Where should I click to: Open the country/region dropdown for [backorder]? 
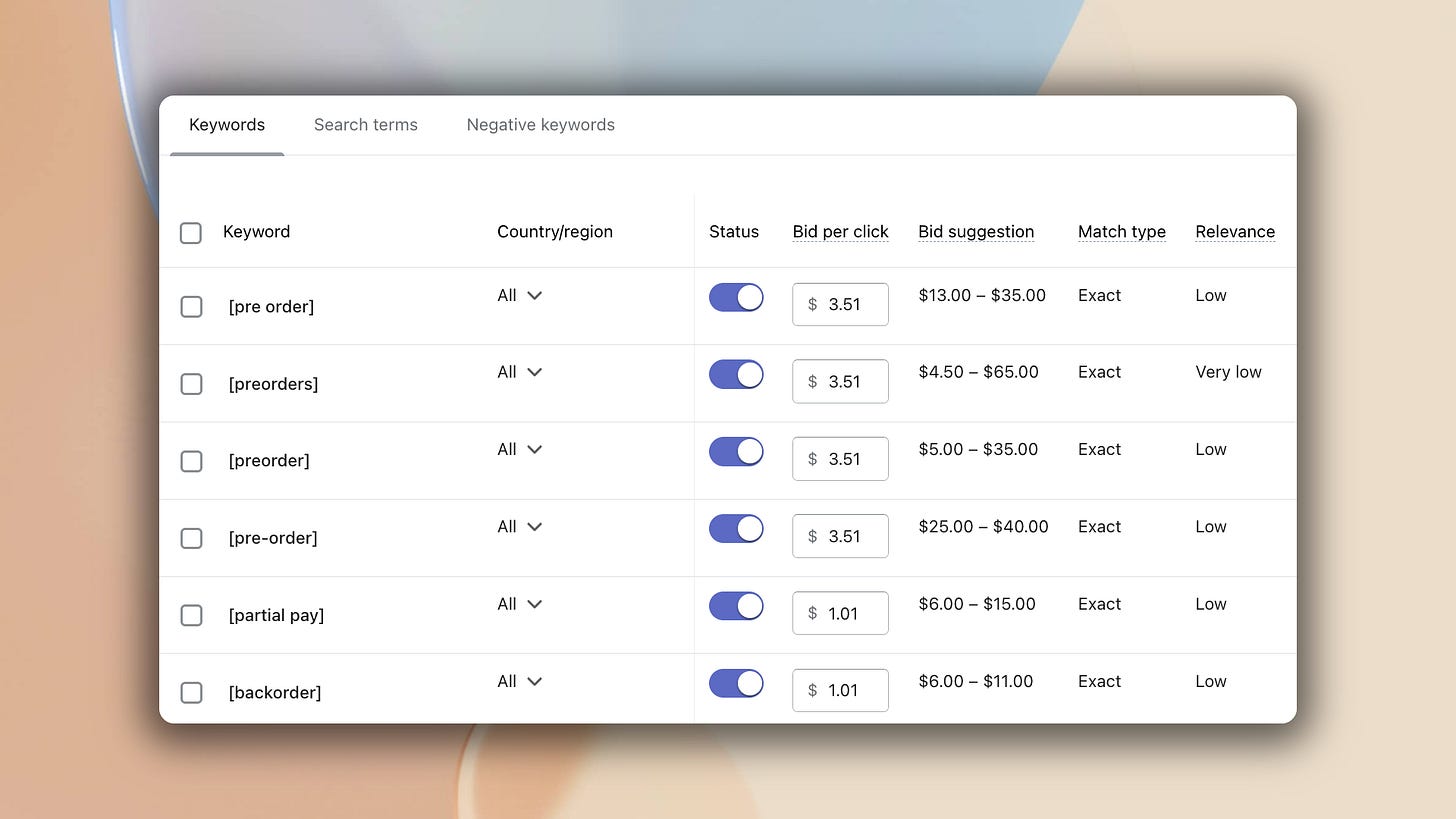[x=519, y=681]
